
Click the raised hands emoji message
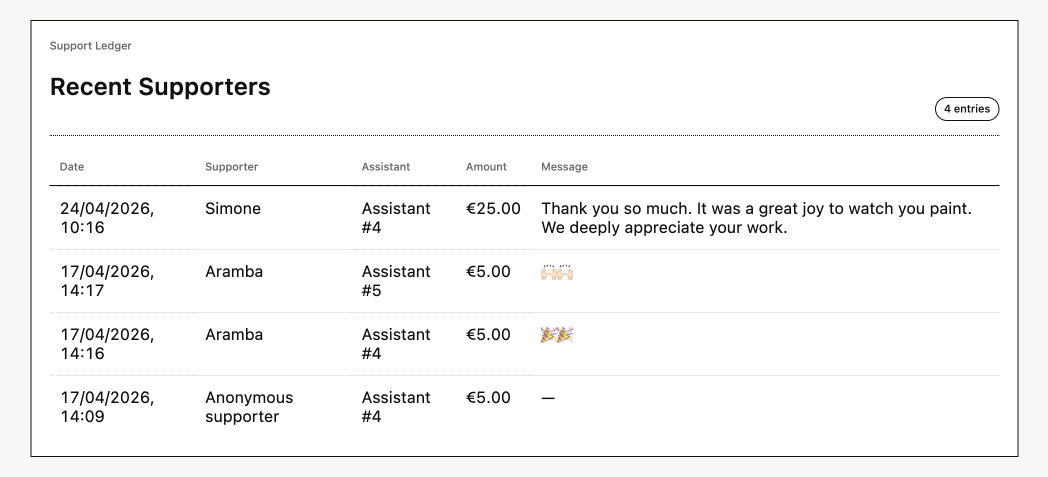click(x=557, y=272)
